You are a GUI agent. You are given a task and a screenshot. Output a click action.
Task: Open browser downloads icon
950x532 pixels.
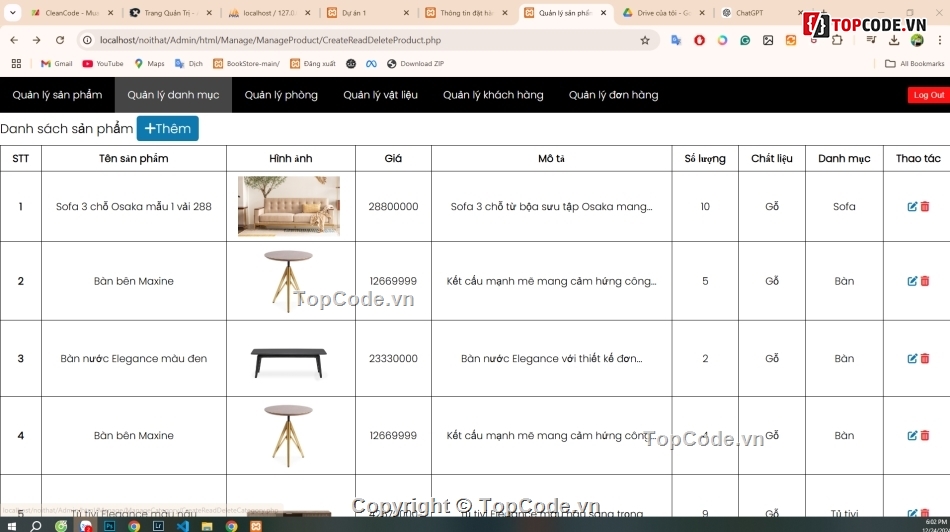tap(894, 40)
